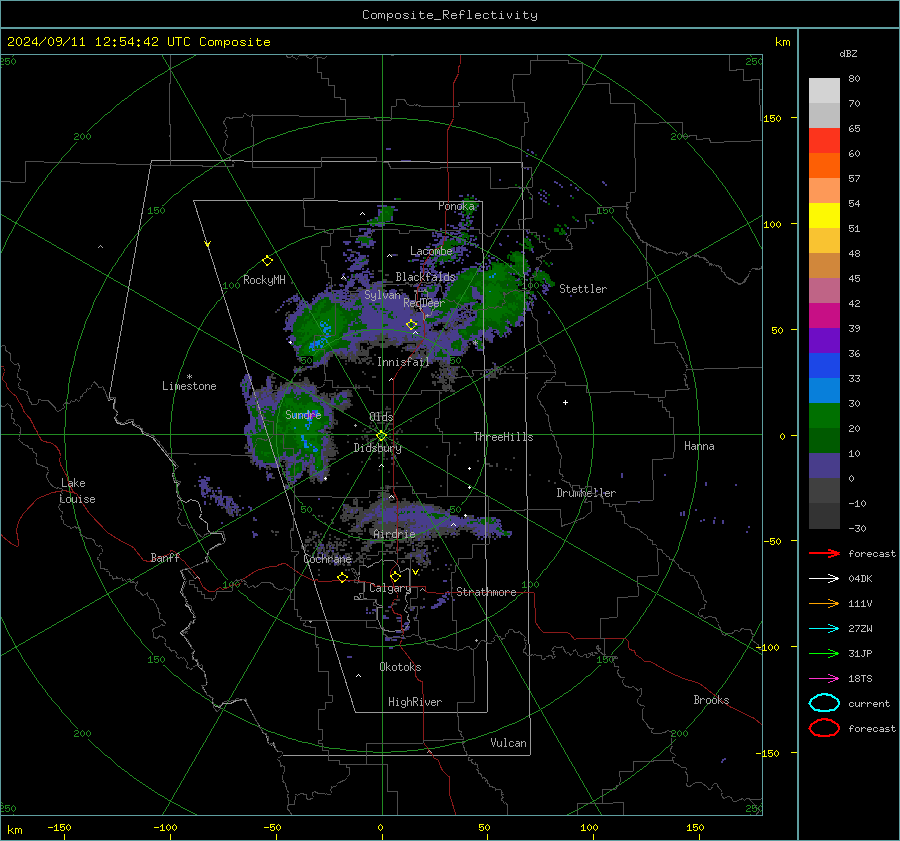Select the cyan 27ZW arrow legend icon
Viewport: 900px width, 841px height.
point(824,629)
